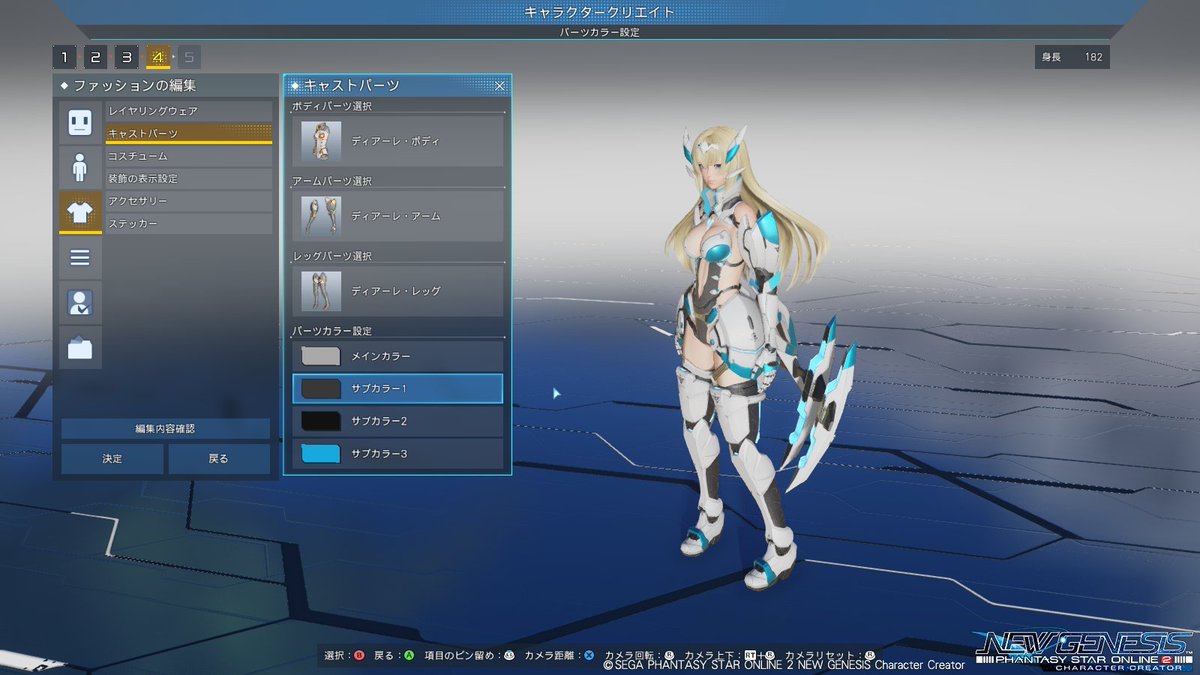Go back with the 戻る button

point(218,459)
